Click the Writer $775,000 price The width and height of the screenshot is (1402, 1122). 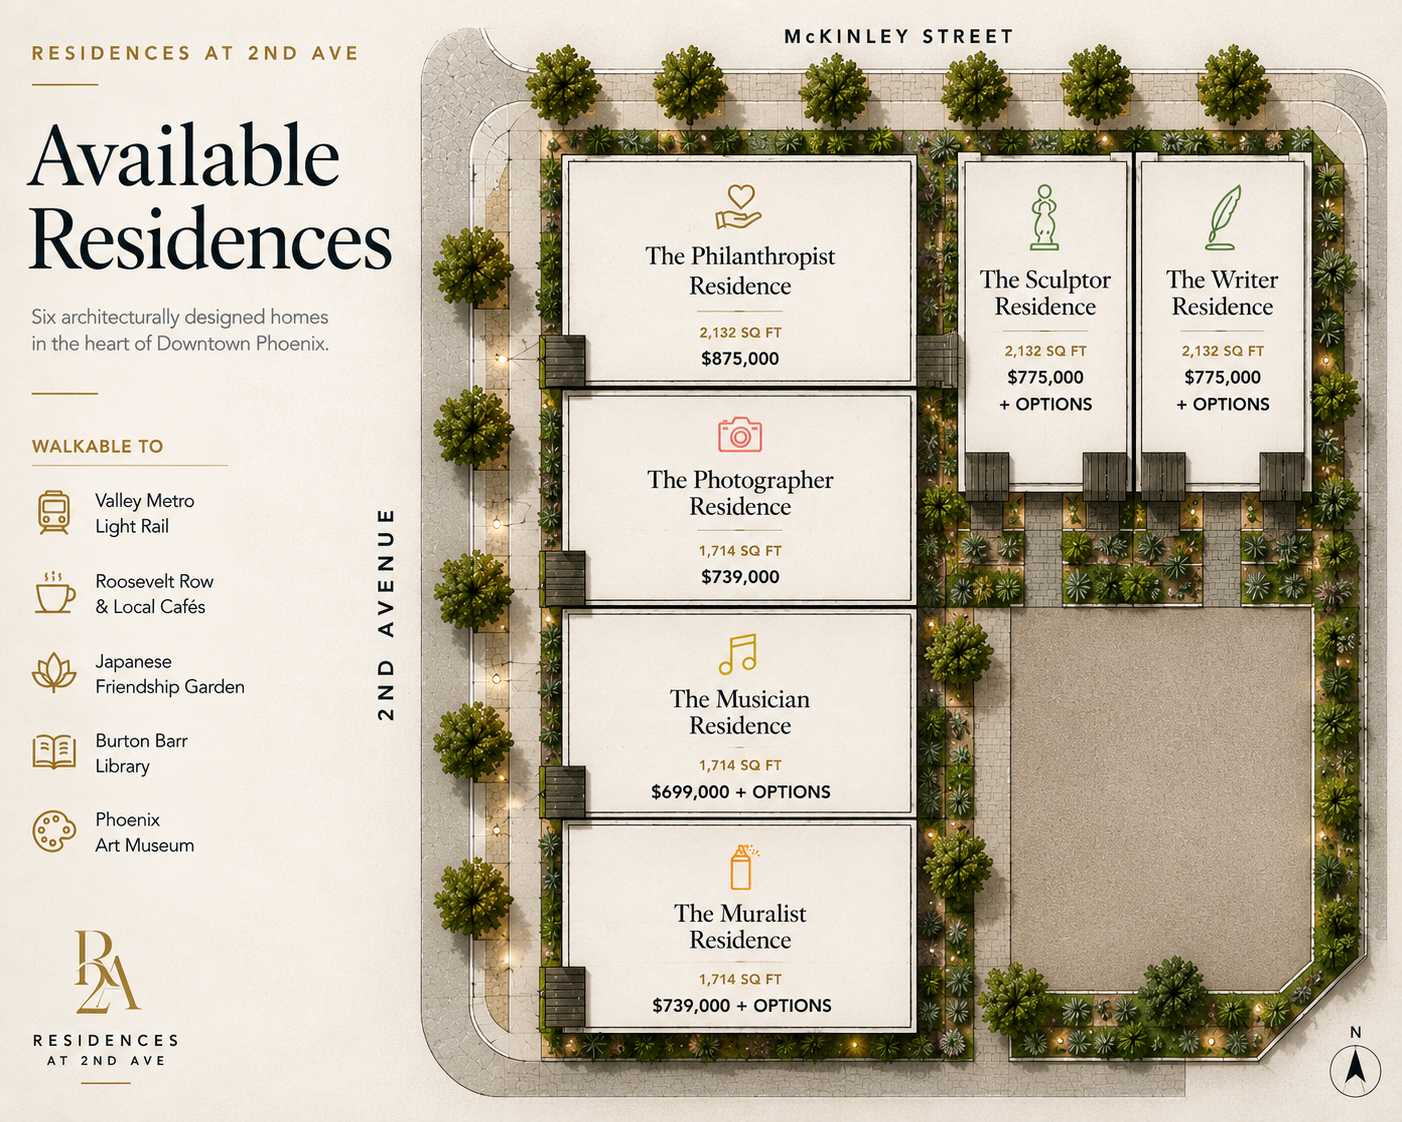(1222, 377)
